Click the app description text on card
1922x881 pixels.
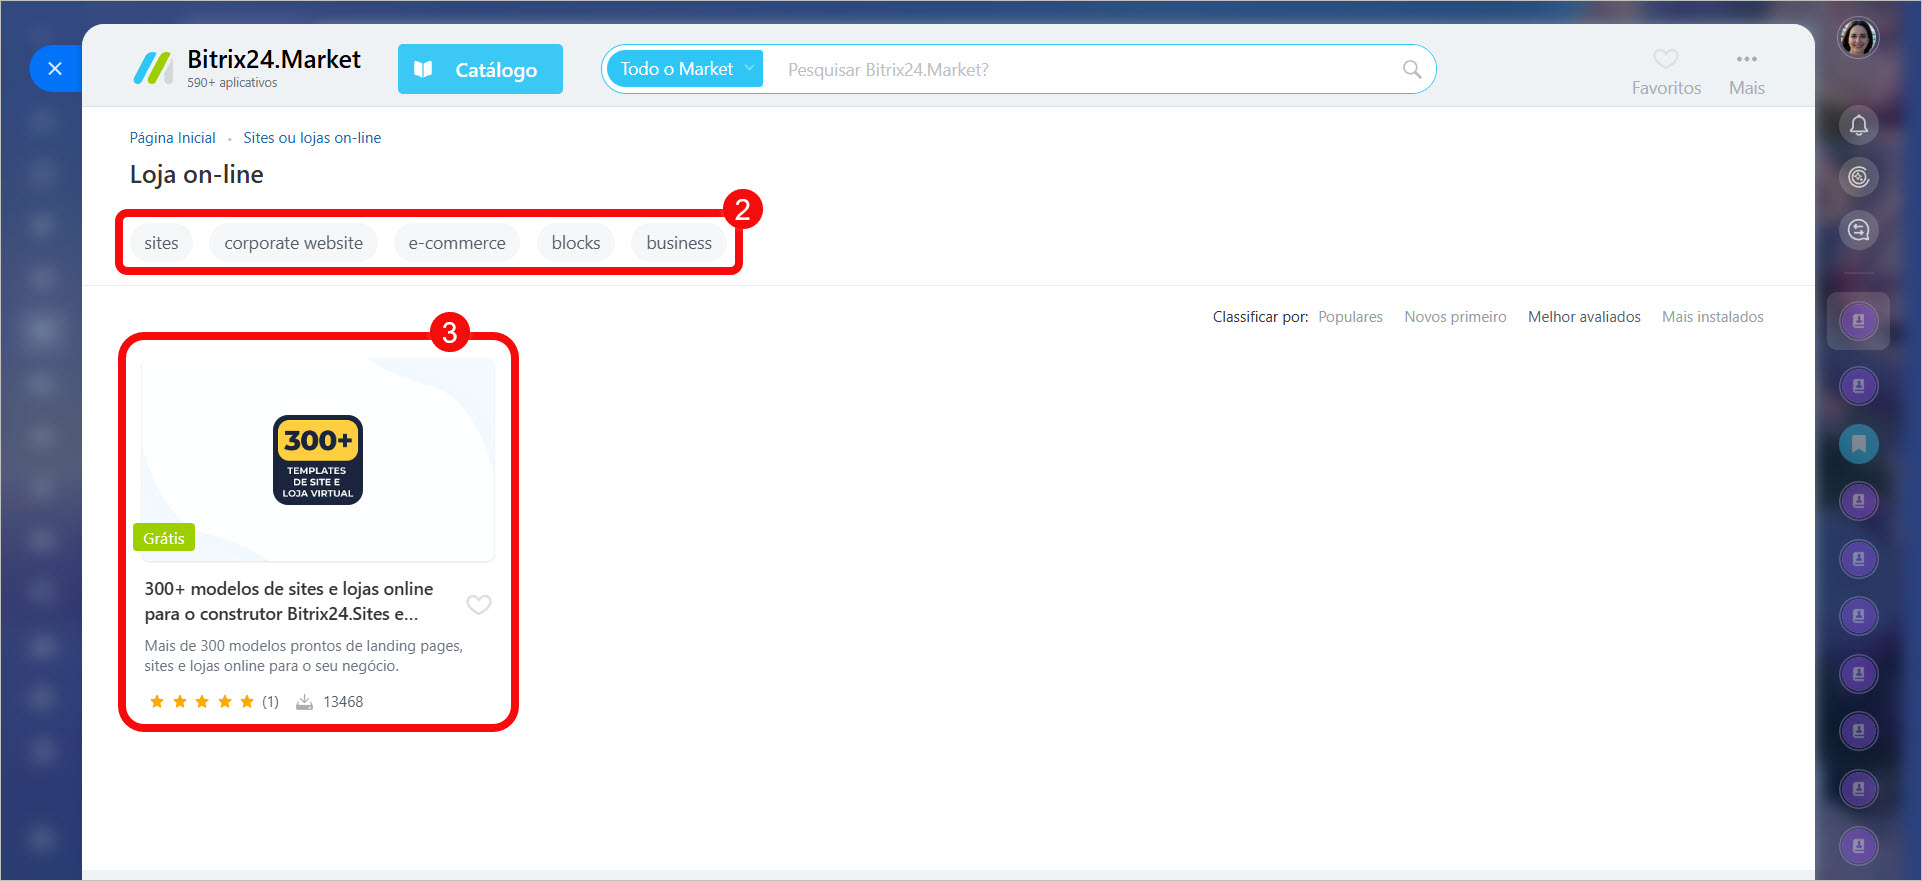point(304,656)
